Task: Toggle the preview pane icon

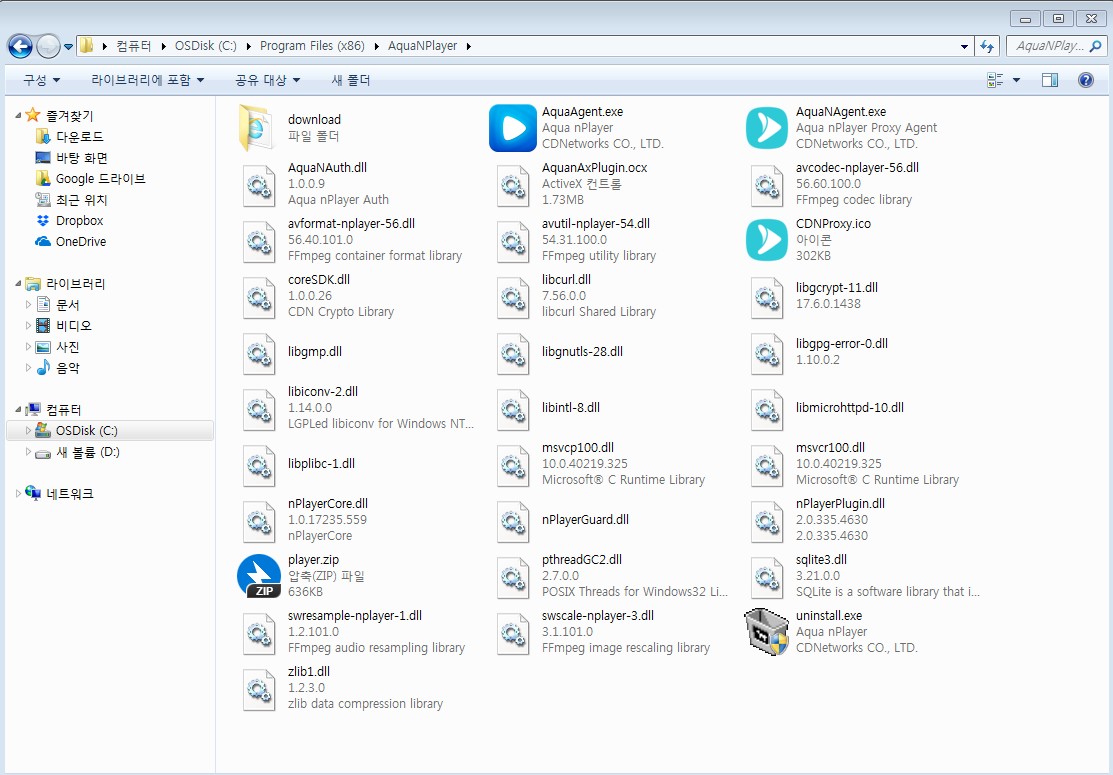Action: pyautogui.click(x=1050, y=80)
